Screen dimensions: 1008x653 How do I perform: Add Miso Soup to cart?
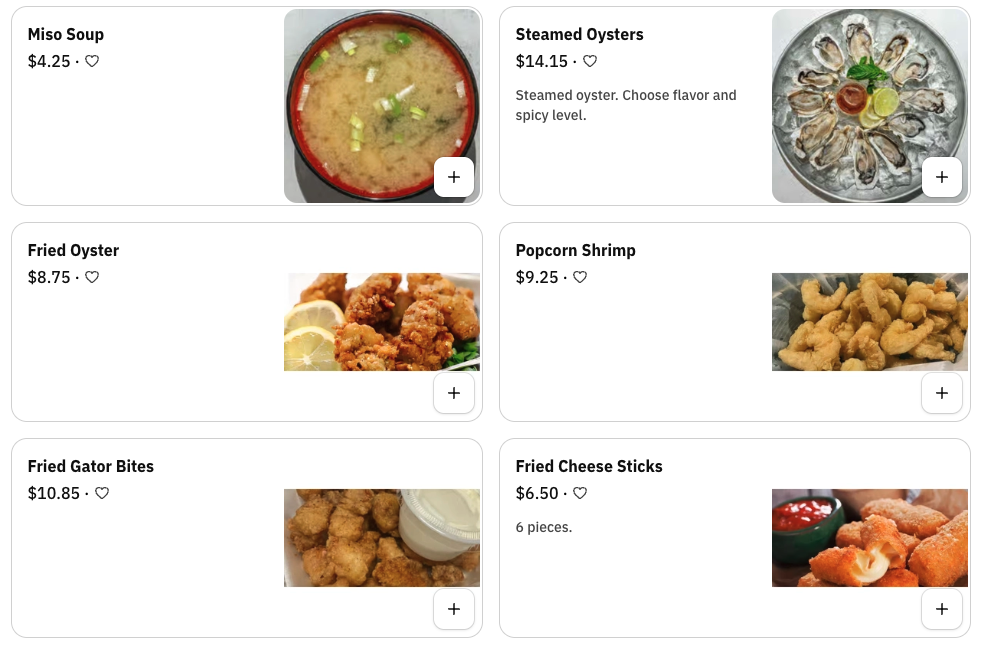point(454,177)
